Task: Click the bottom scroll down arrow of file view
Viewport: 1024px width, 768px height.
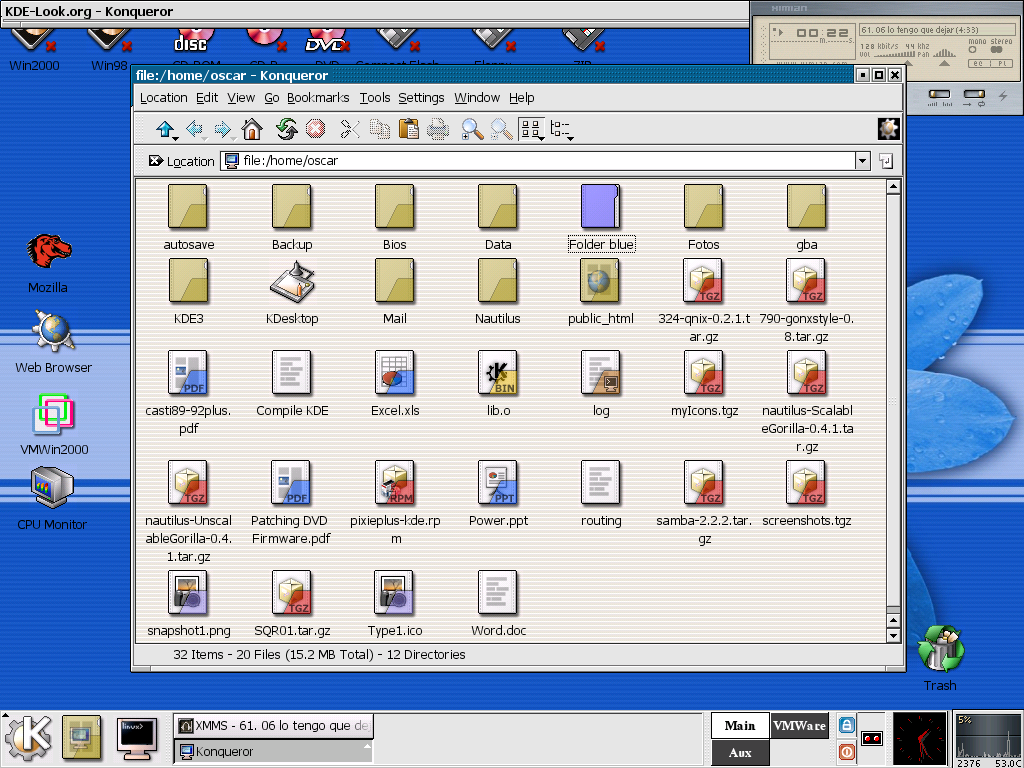Action: (893, 635)
